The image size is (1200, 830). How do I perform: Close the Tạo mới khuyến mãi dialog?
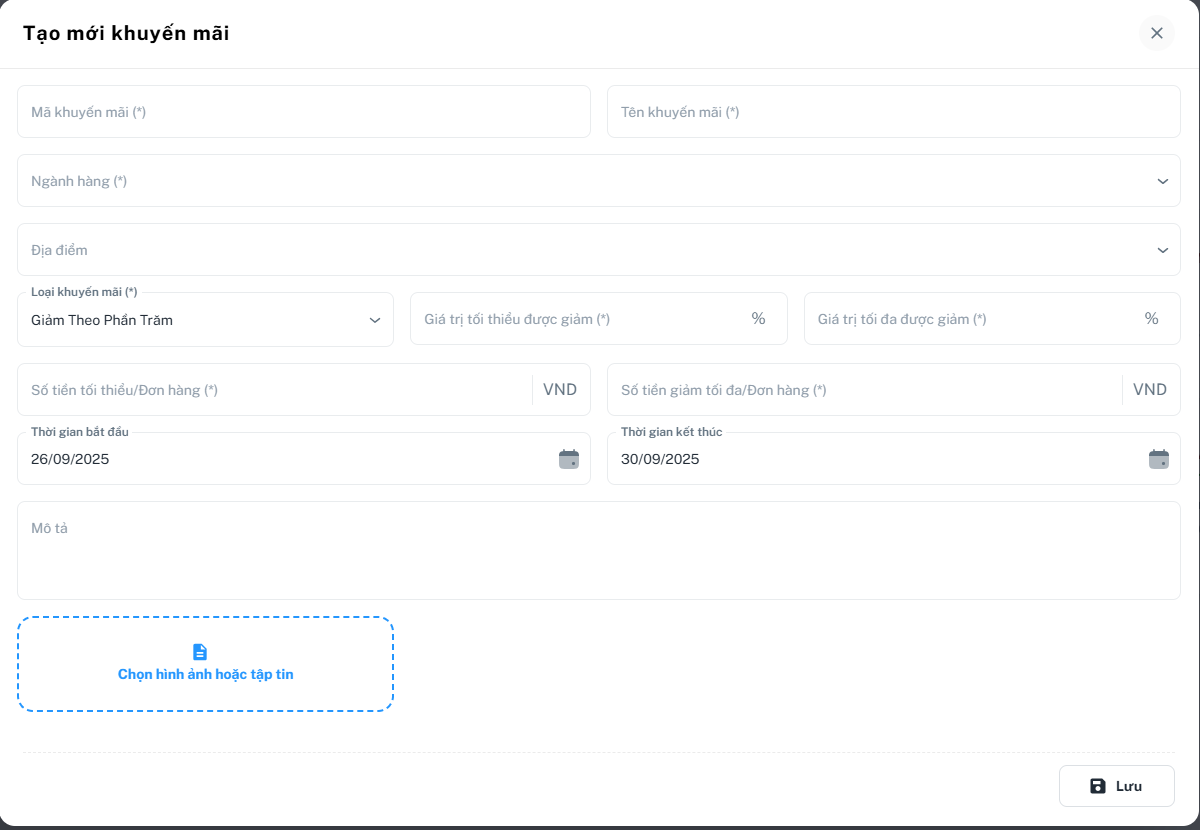[1156, 33]
